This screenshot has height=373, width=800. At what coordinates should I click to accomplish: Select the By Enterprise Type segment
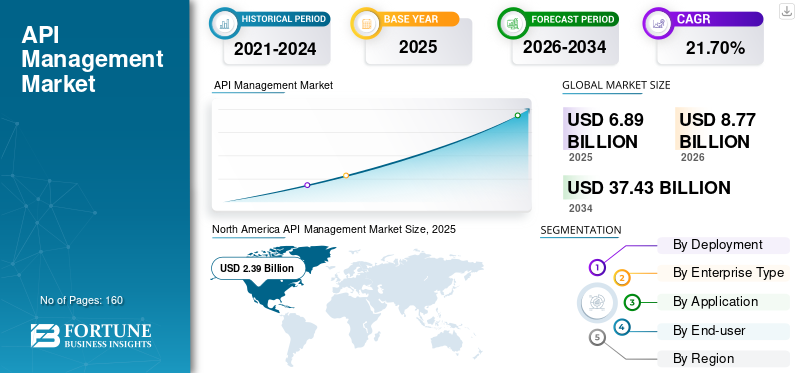(x=723, y=273)
